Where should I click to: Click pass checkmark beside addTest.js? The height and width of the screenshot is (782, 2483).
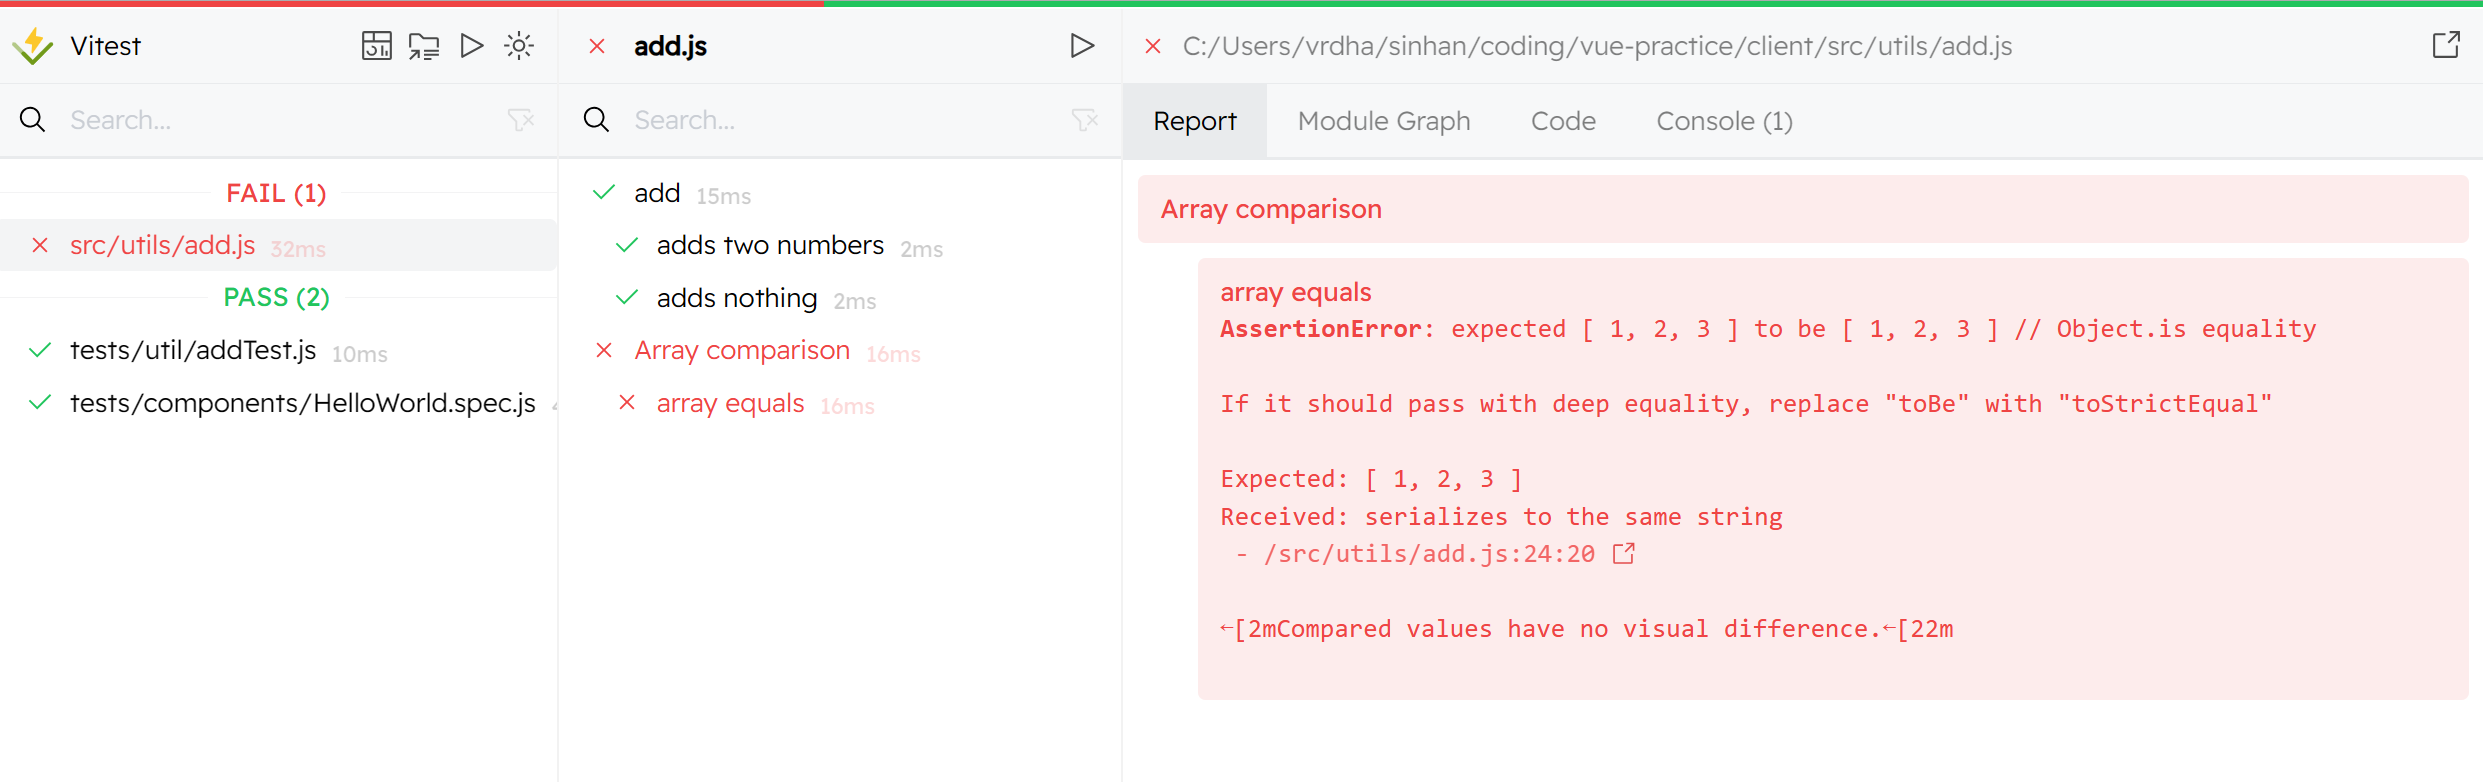click(x=40, y=350)
